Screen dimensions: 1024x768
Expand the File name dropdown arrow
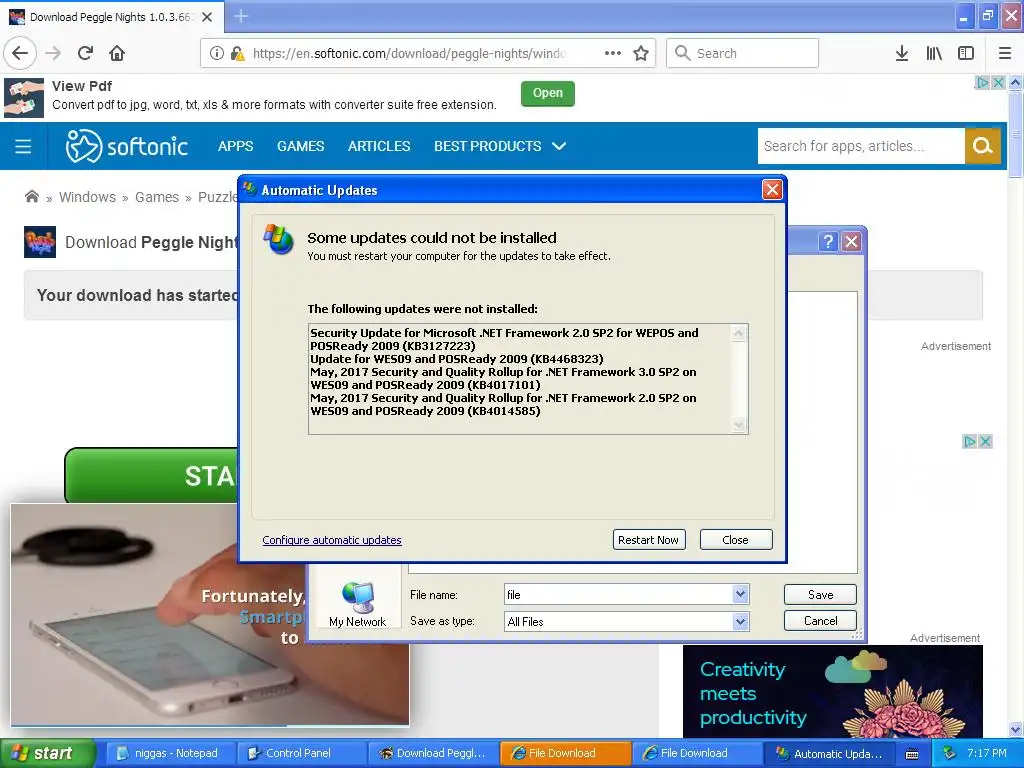tap(740, 594)
